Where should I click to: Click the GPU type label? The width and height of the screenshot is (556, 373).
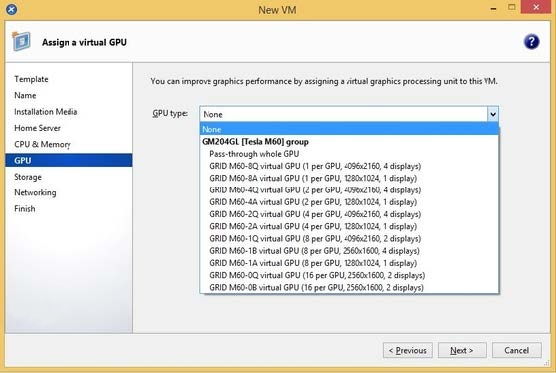pyautogui.click(x=170, y=113)
